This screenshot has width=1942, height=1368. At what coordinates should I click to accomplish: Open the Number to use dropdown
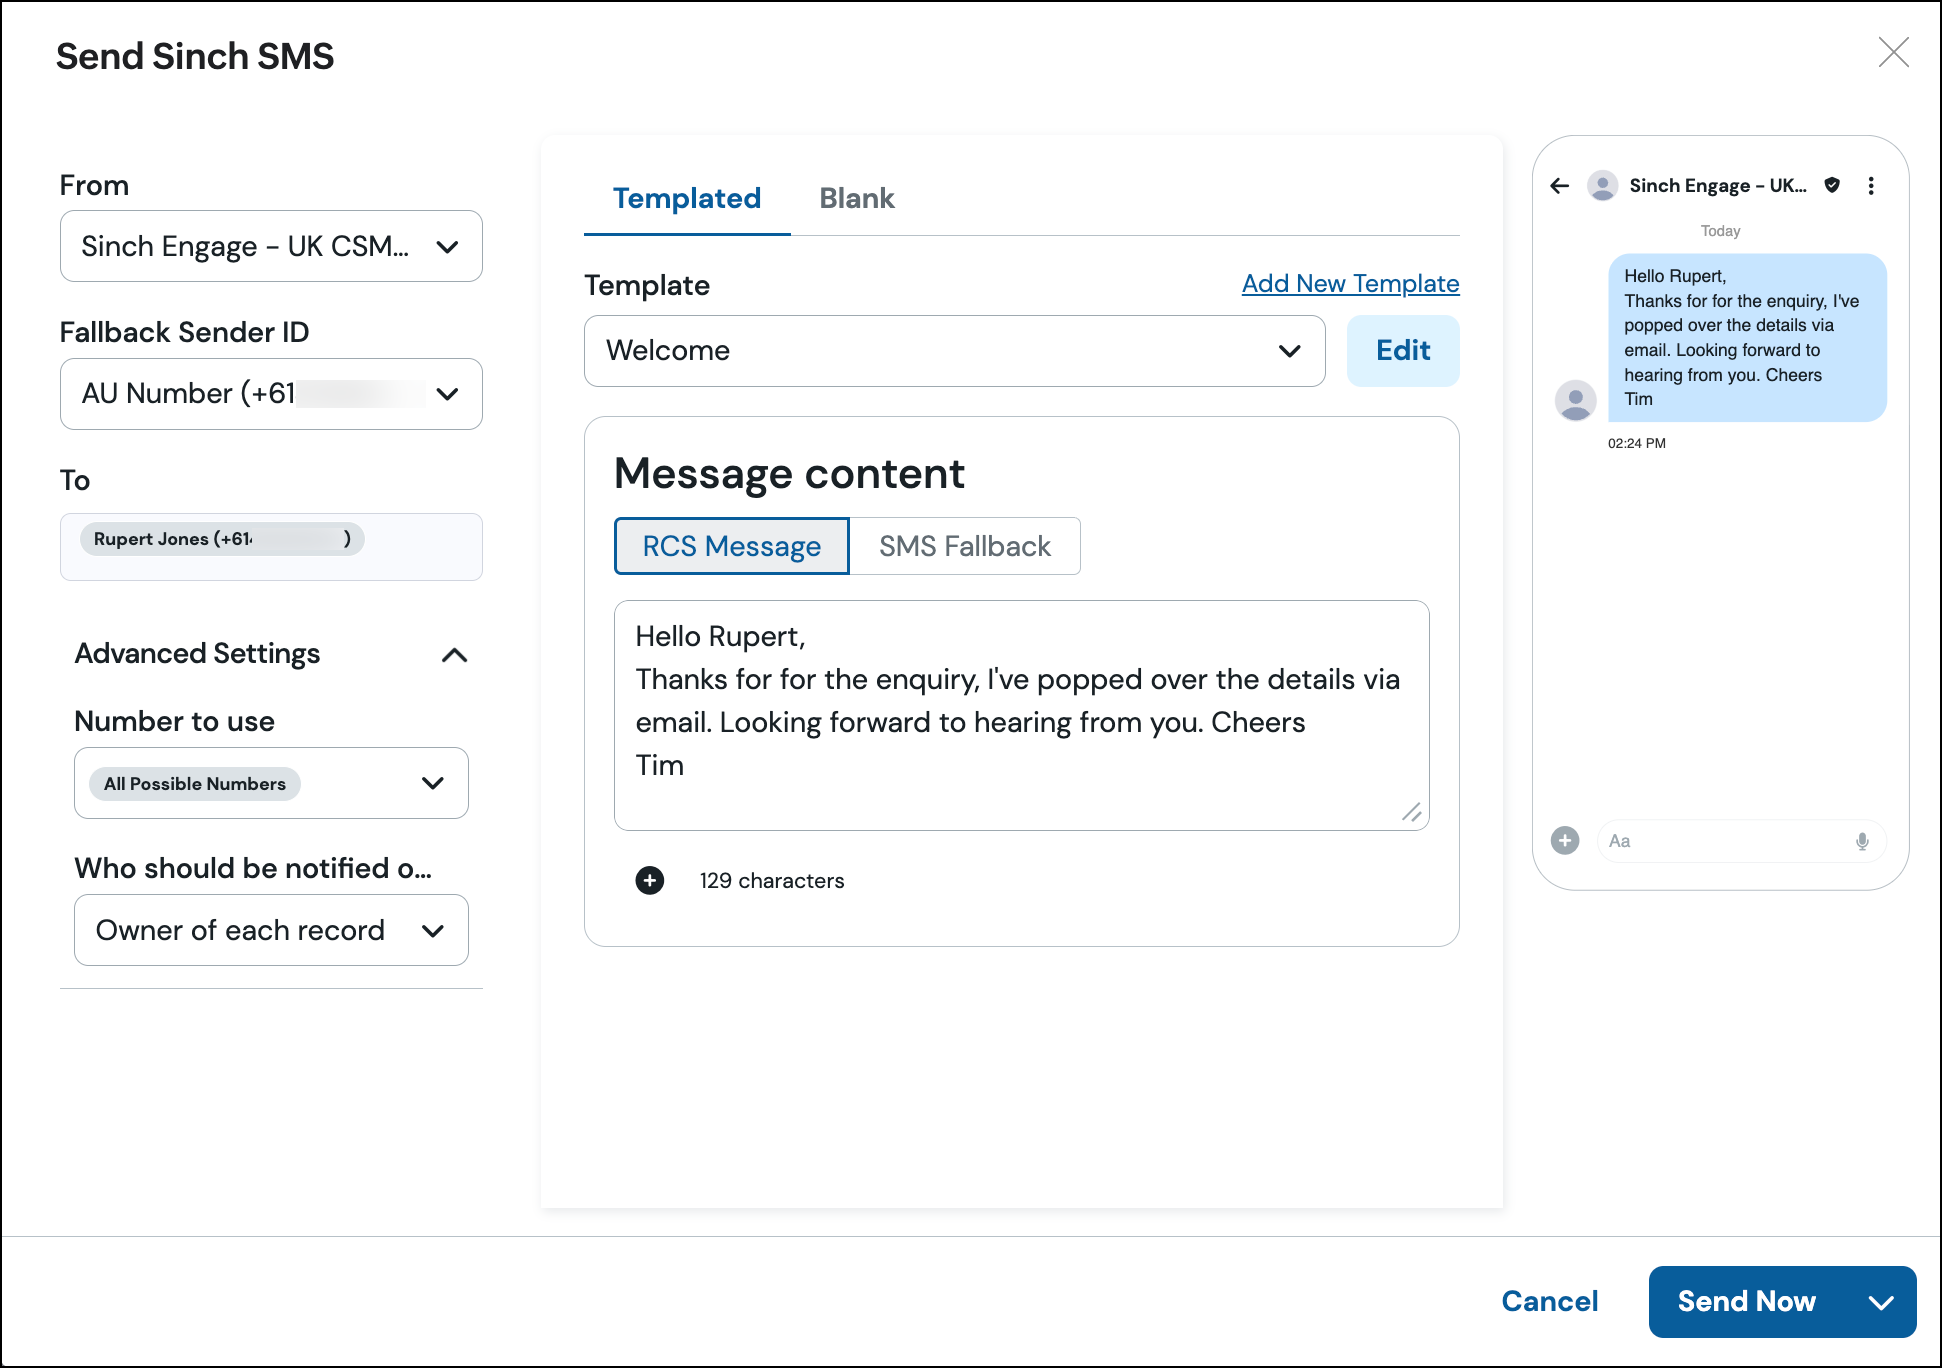click(271, 783)
